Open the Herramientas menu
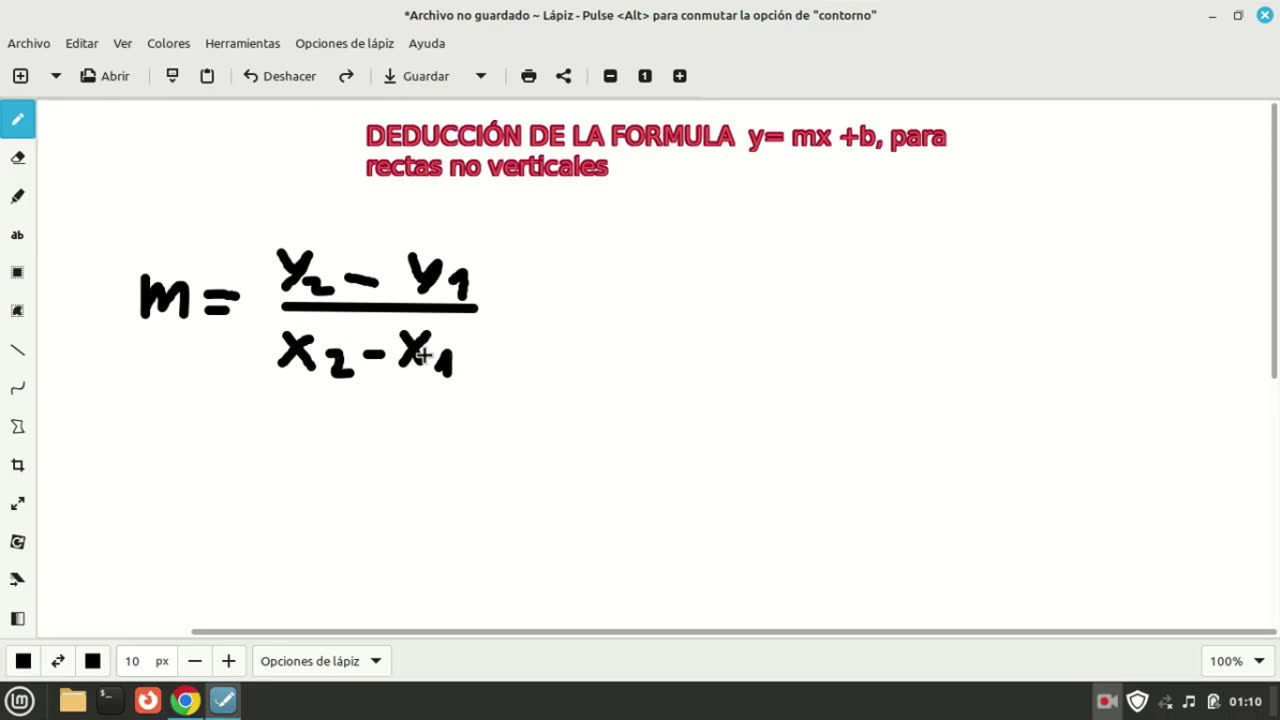 point(243,43)
